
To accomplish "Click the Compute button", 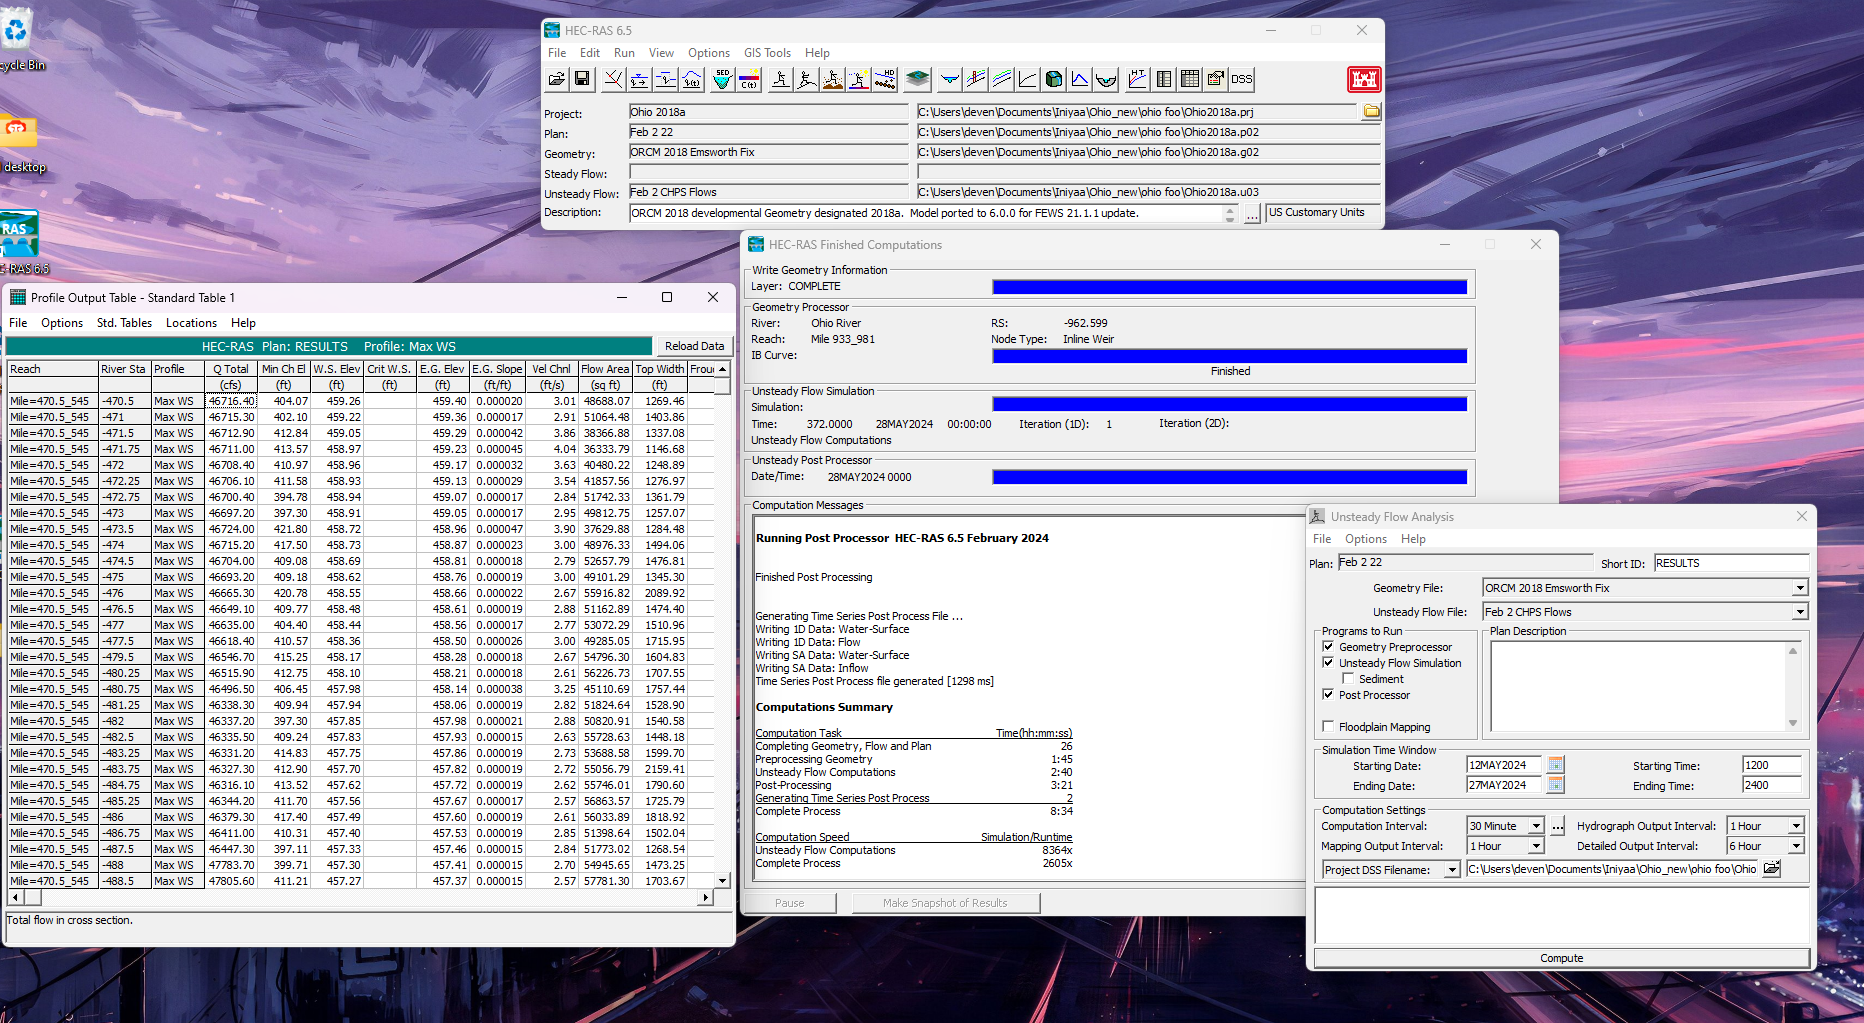I will point(1561,958).
